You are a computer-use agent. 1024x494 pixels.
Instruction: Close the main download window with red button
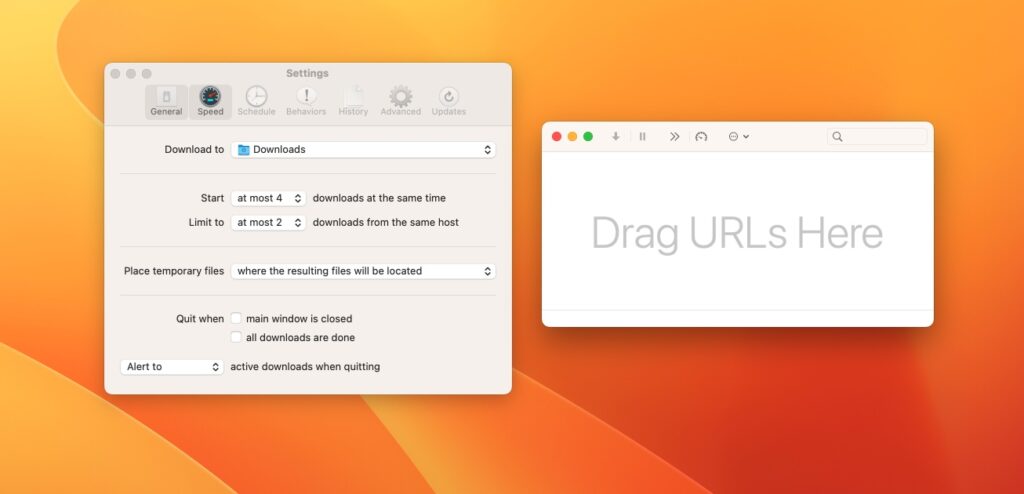[556, 137]
